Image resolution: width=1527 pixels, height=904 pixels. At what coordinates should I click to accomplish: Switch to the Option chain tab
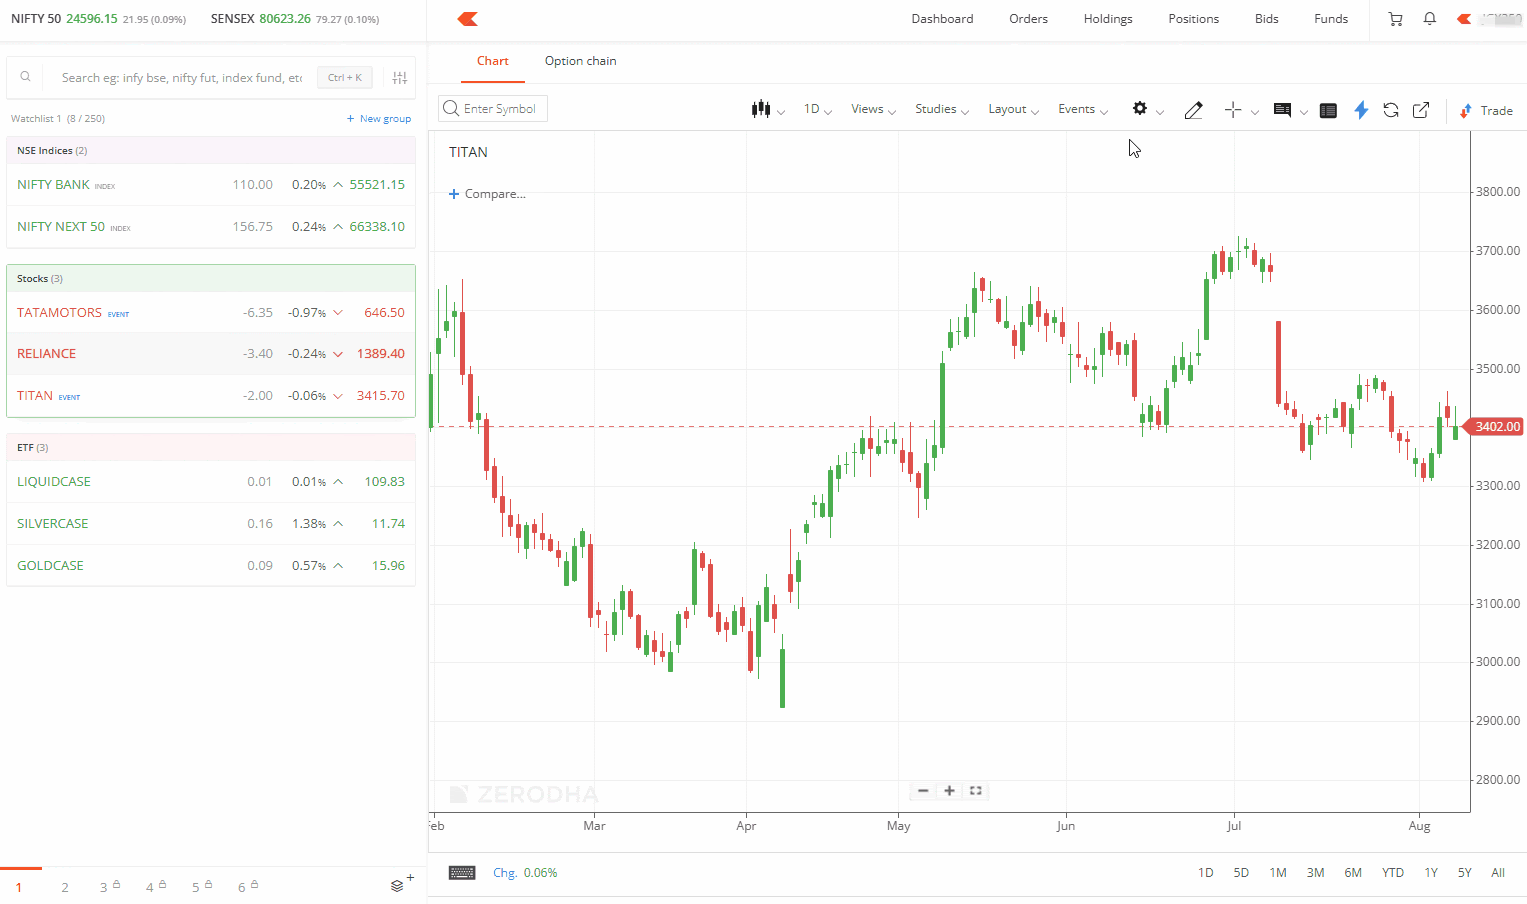[x=580, y=61]
